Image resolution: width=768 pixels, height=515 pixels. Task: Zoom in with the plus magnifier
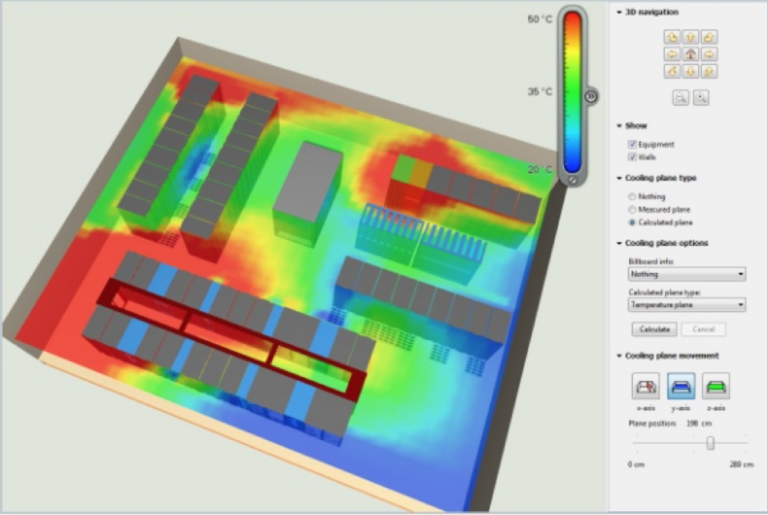(x=701, y=97)
